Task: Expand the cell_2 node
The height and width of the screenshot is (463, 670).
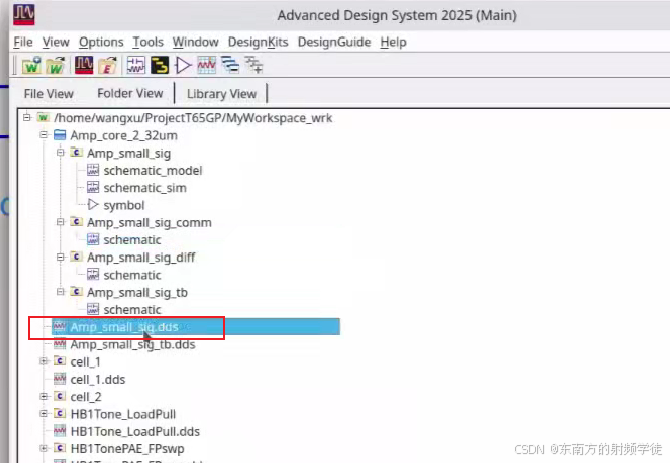Action: [43, 396]
